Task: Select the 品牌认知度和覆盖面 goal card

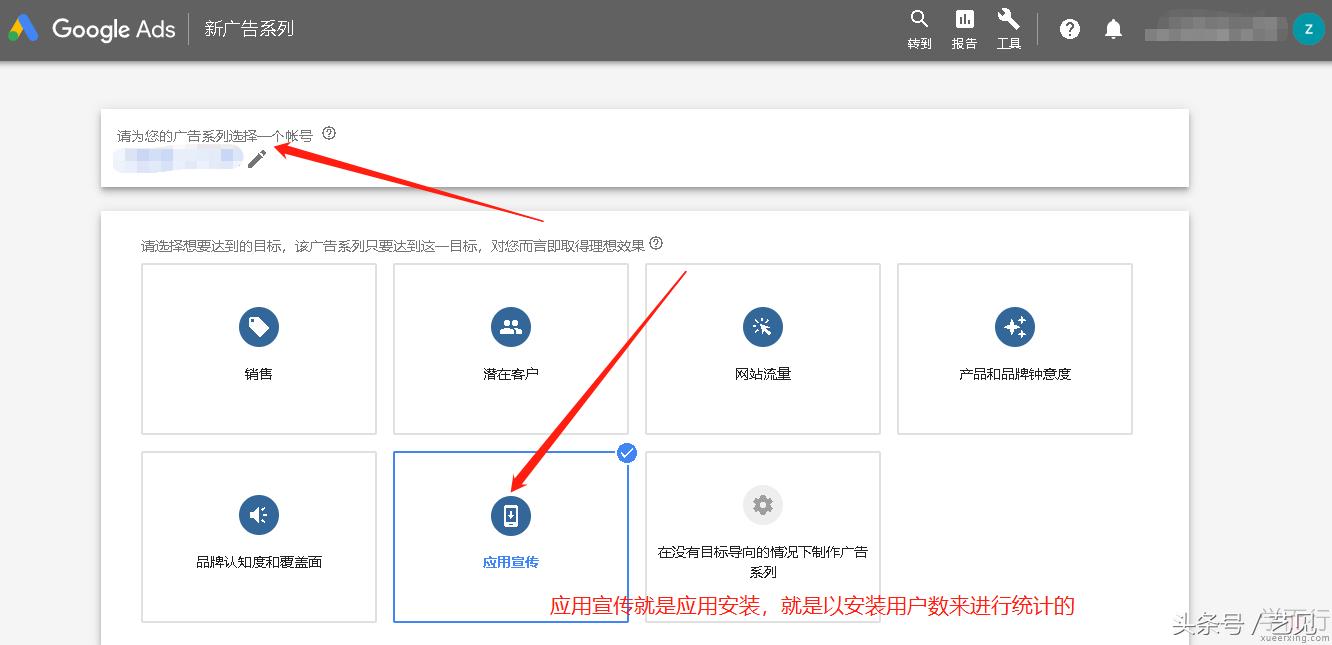Action: point(259,537)
